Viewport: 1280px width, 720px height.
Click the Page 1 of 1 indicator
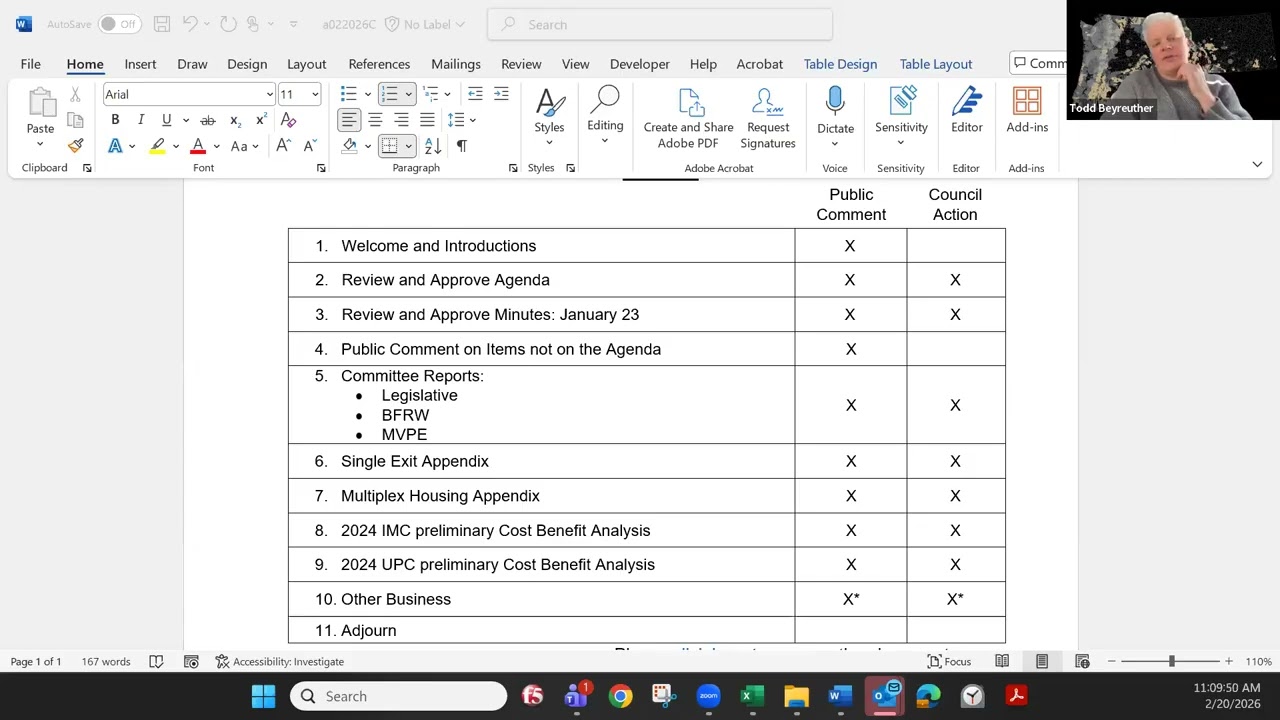click(36, 661)
